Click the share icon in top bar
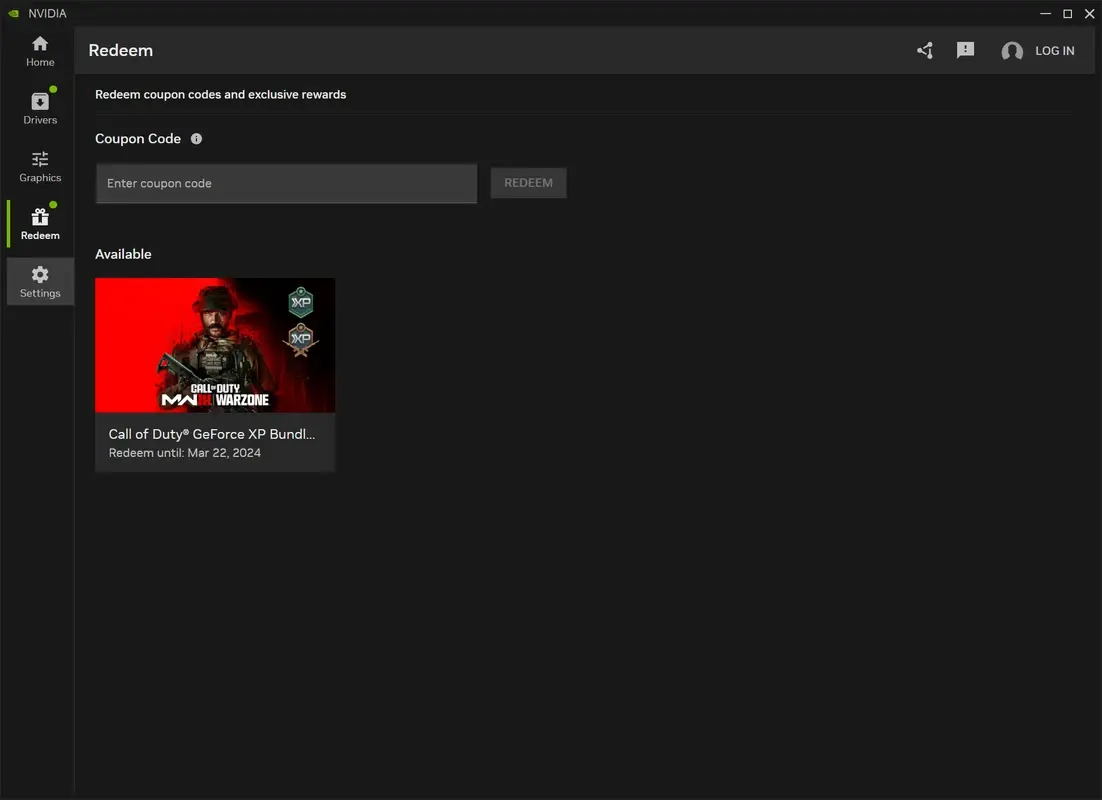The height and width of the screenshot is (800, 1102). click(x=924, y=49)
